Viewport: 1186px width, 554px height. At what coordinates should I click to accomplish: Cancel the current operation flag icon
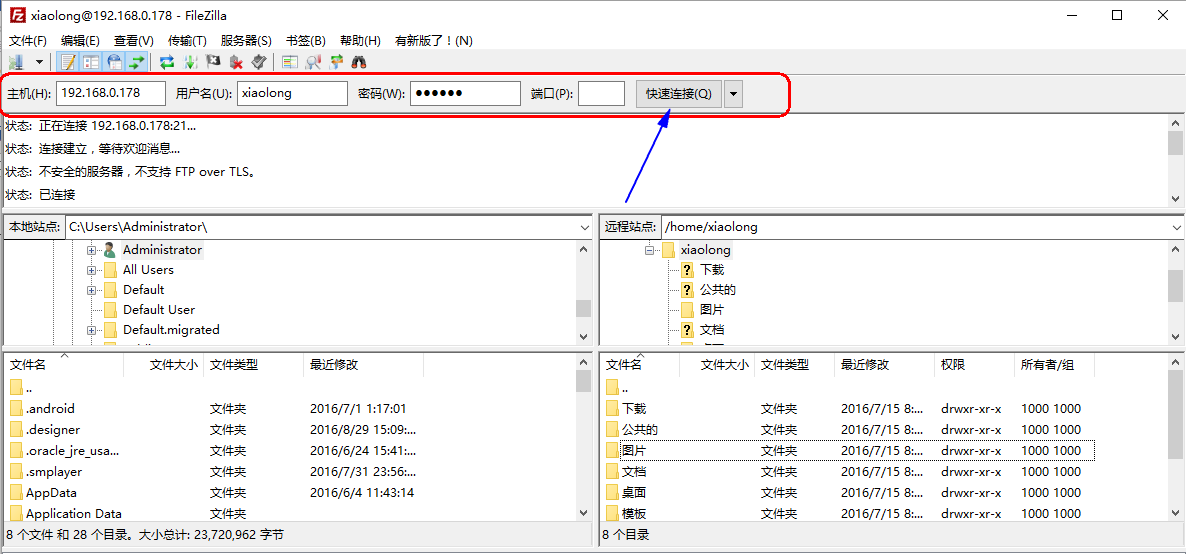point(213,62)
